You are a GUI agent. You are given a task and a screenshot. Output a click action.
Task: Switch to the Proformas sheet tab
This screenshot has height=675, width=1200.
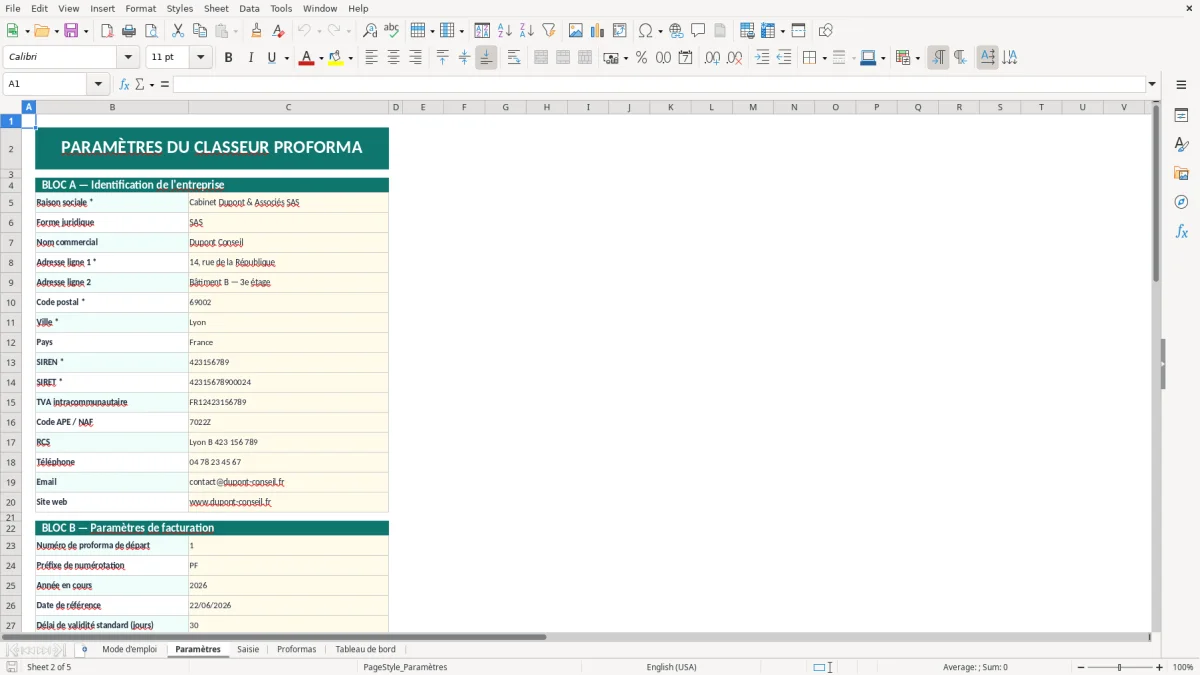pos(296,649)
